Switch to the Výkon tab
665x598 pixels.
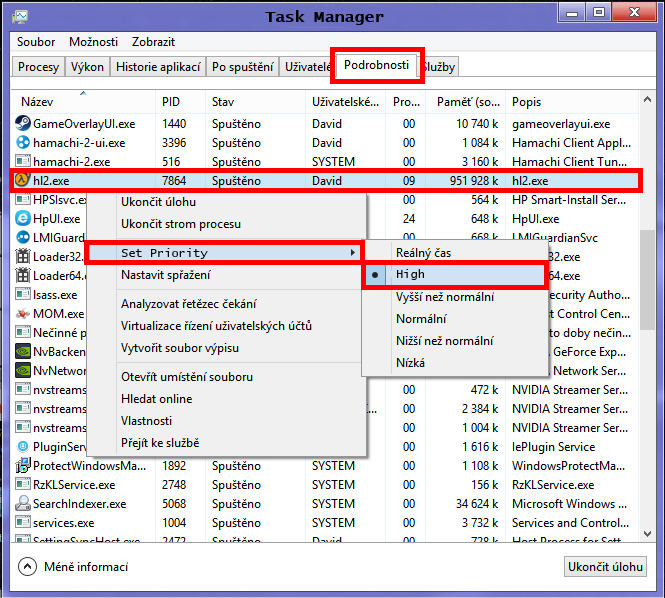point(87,67)
